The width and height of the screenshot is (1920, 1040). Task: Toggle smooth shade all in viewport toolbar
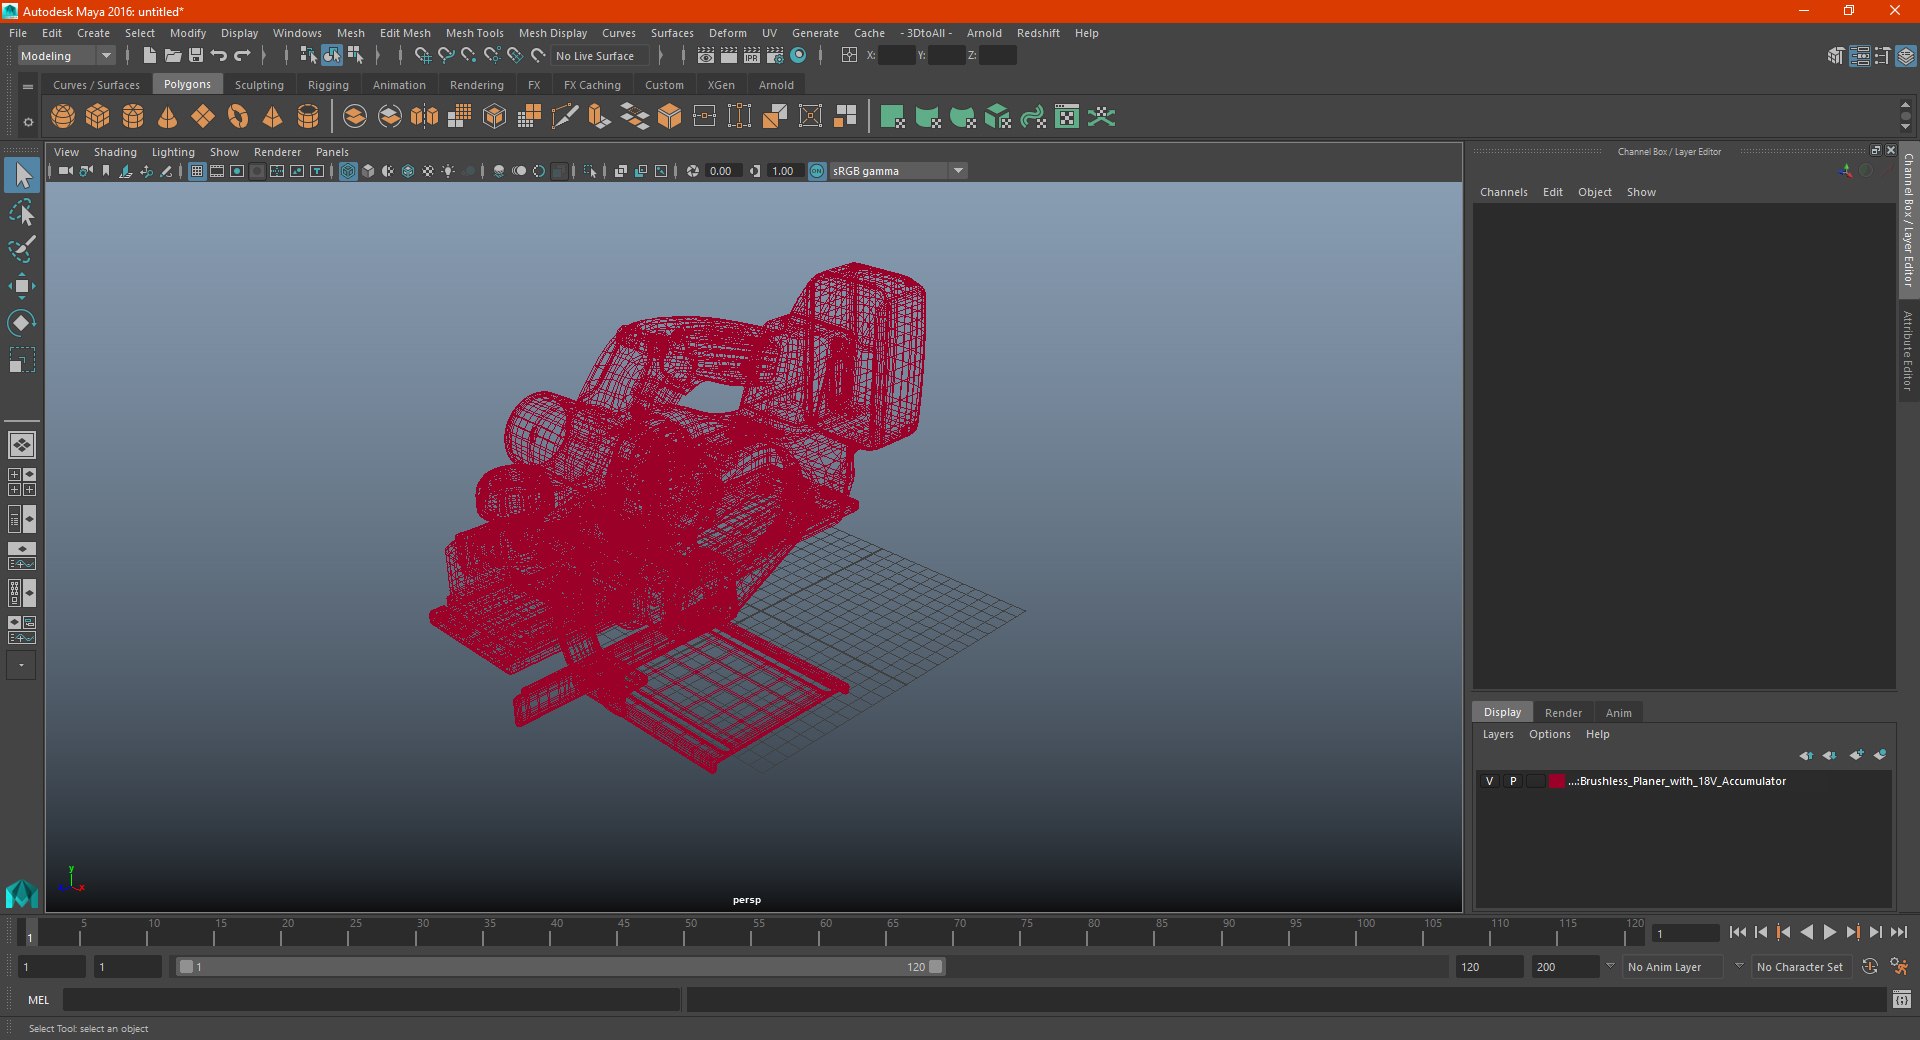tap(368, 171)
